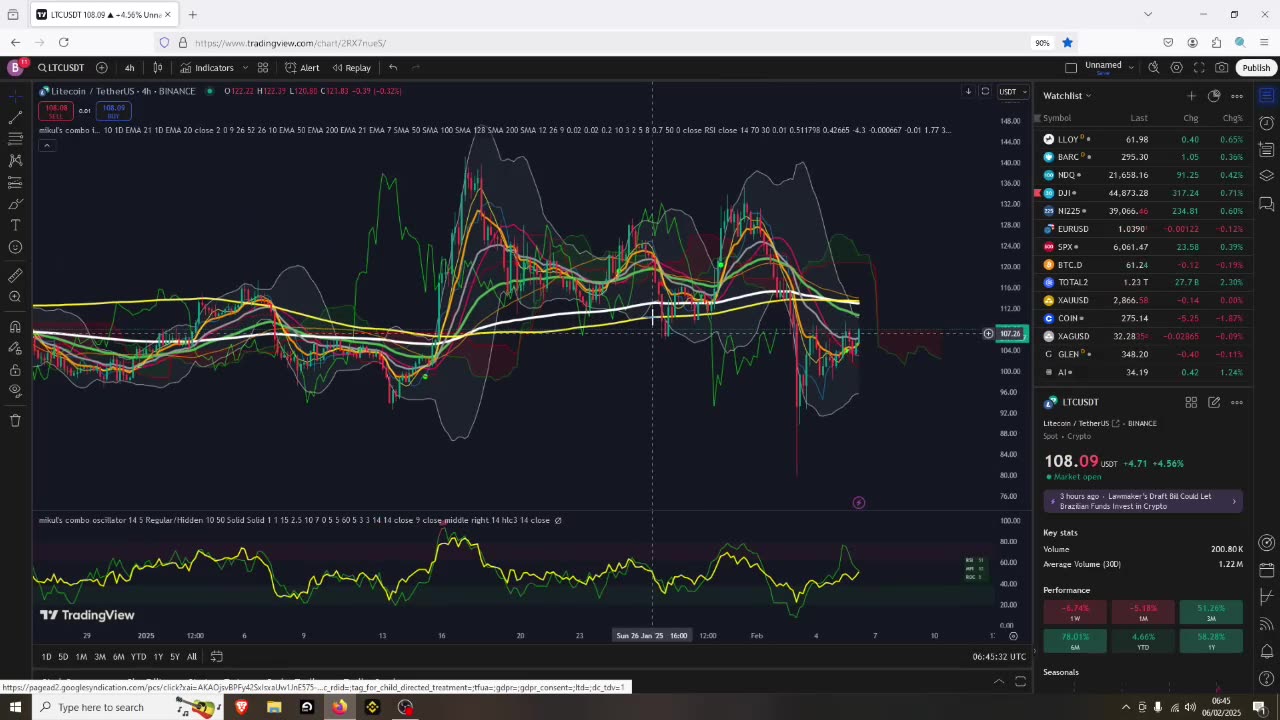Viewport: 1280px width, 720px height.
Task: Toggle hide all drawings eye icon
Action: (15, 391)
